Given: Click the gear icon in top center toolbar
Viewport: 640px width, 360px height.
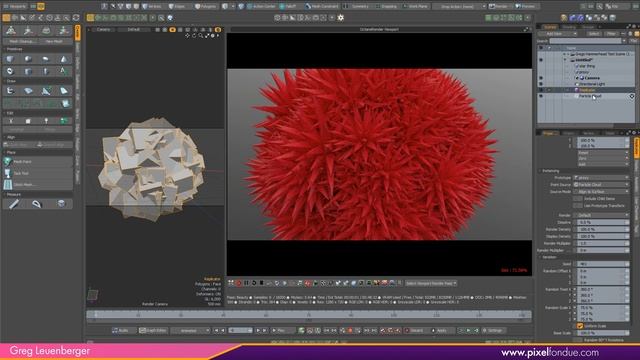Looking at the screenshot, I should (340, 18).
